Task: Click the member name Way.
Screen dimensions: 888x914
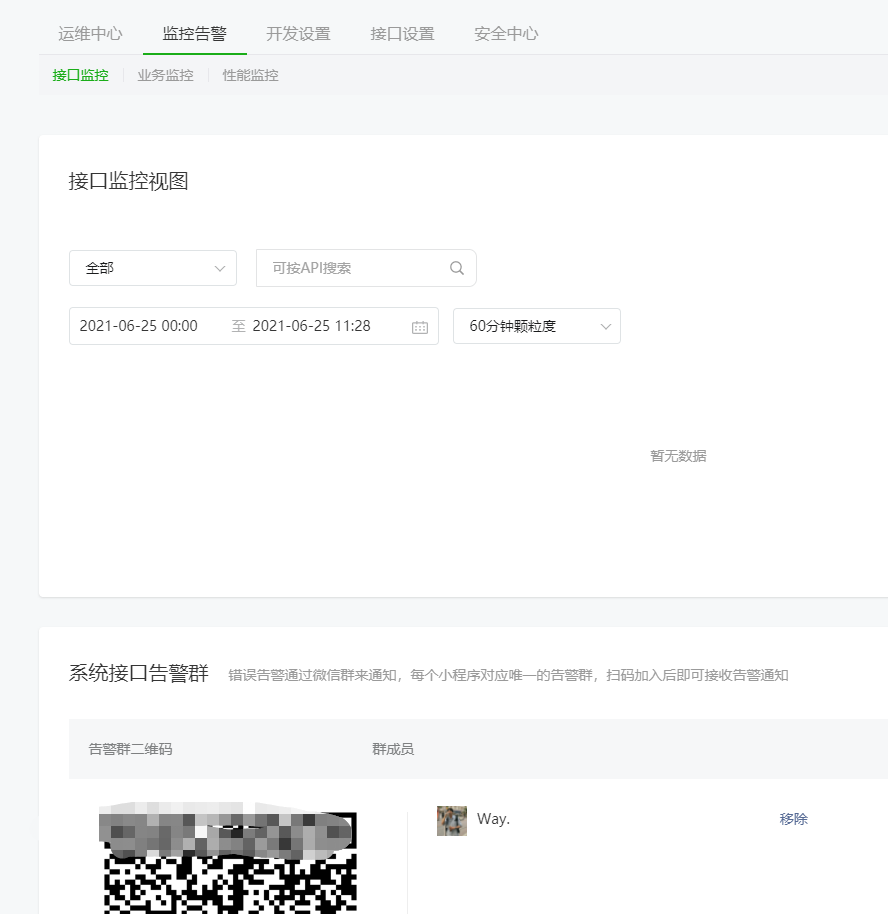Action: 493,819
